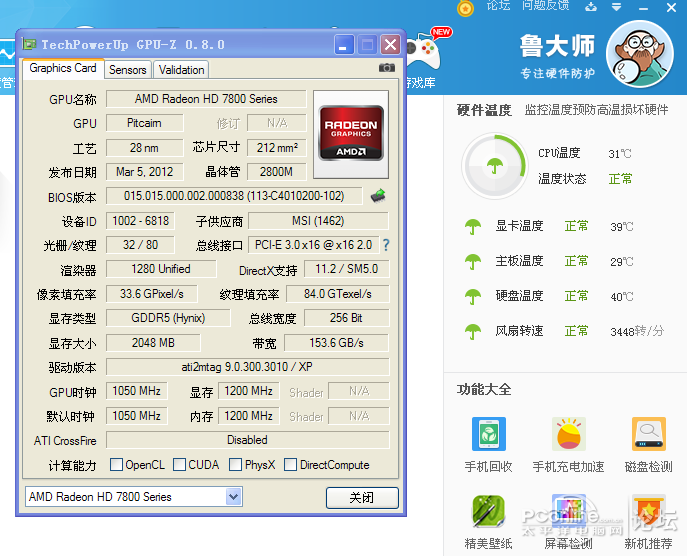Click the 驱动版本 ati2mtag value field
The image size is (687, 556).
click(x=247, y=367)
